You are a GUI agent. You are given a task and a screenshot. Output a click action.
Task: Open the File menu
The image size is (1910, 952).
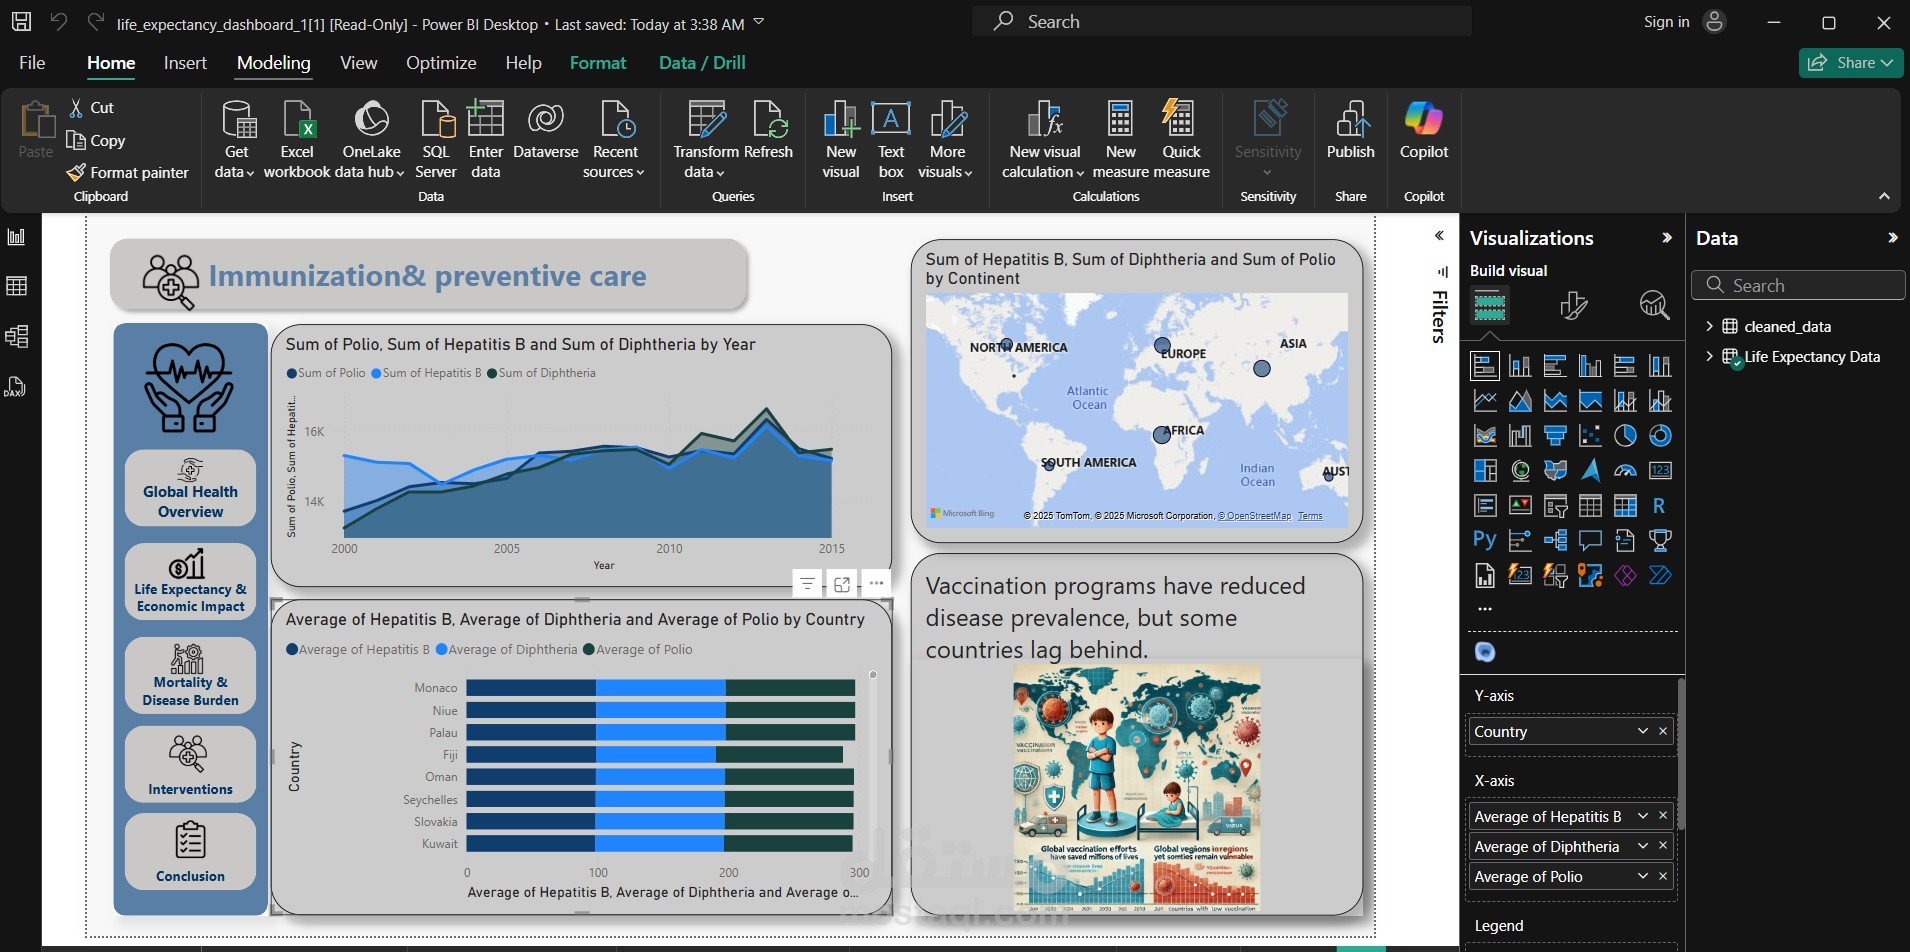[x=32, y=63]
